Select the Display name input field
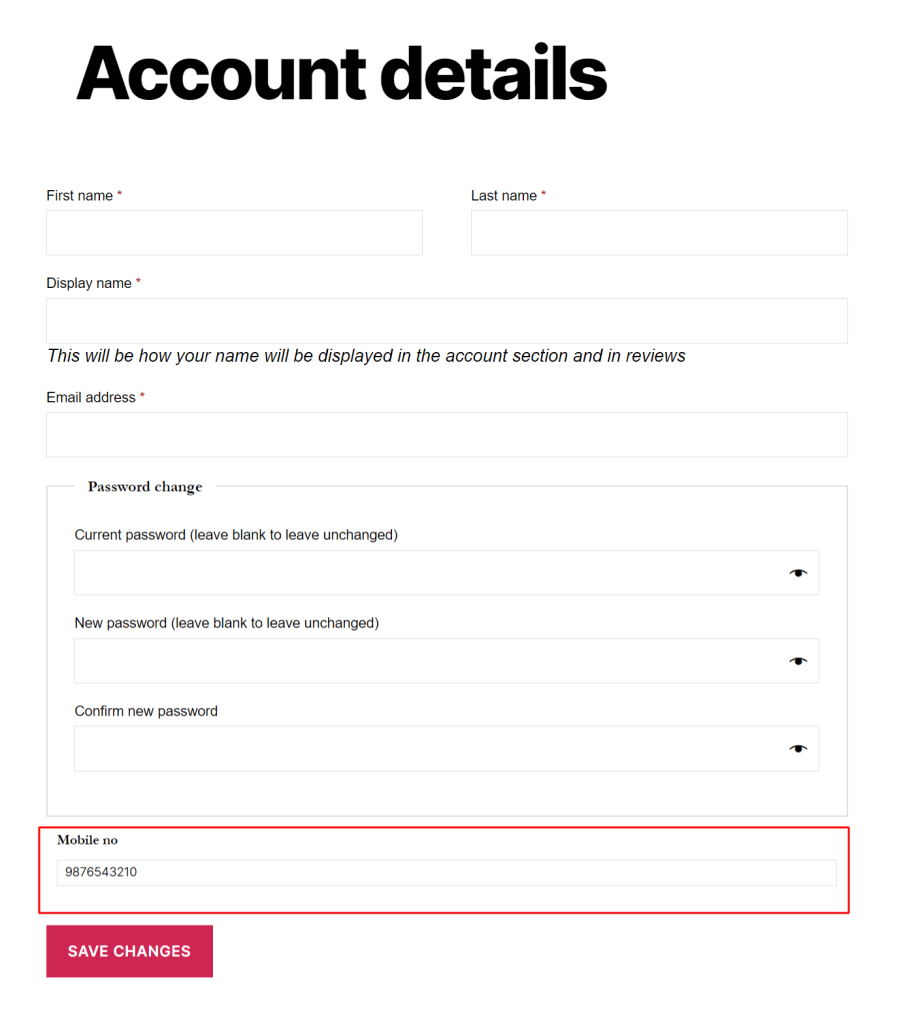 tap(446, 321)
